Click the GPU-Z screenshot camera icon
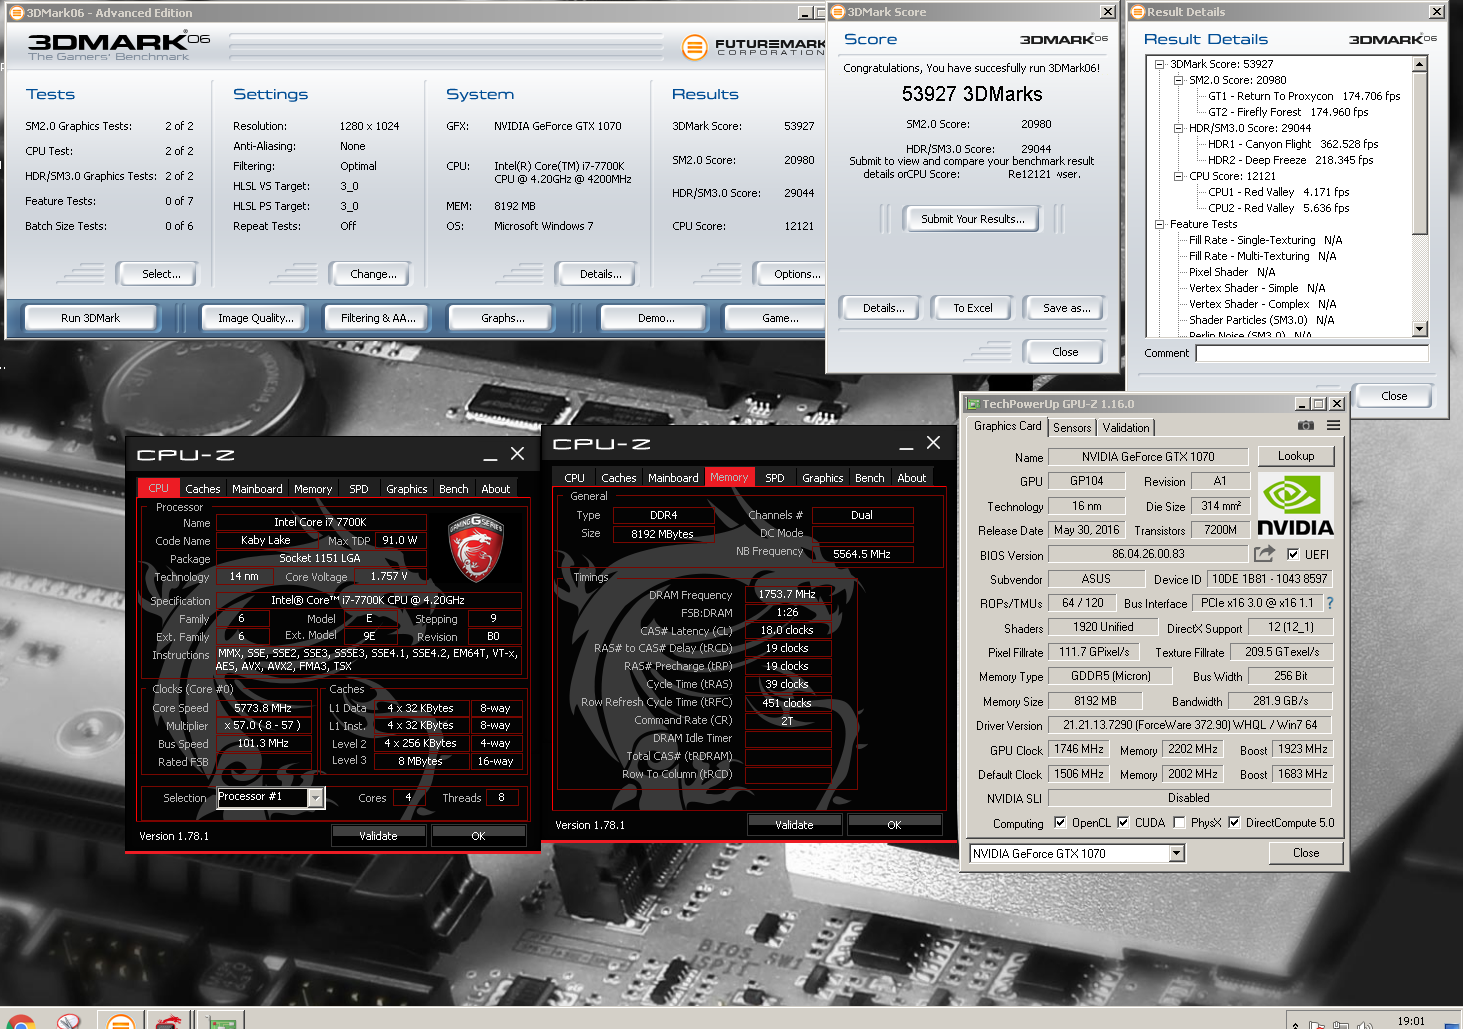This screenshot has width=1463, height=1029. coord(1305,425)
